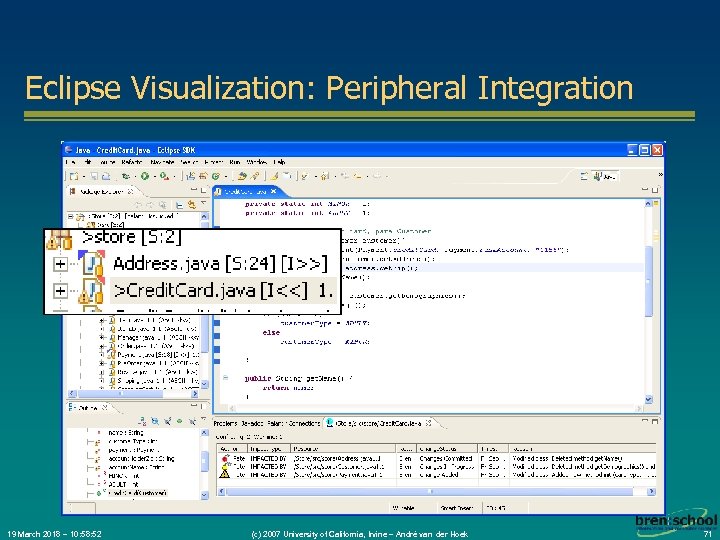This screenshot has width=720, height=540.
Task: Toggle Sort in Outline toolbar
Action: [142, 421]
